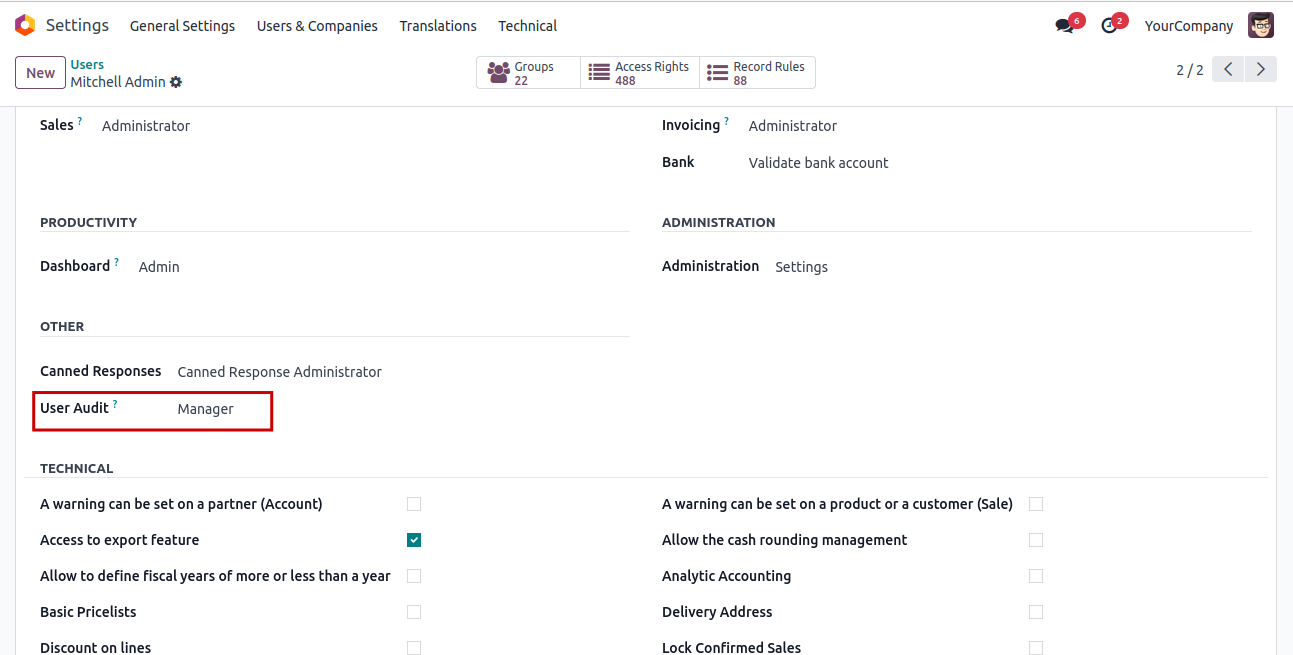The width and height of the screenshot is (1293, 655).
Task: Open the Users & Companies menu
Action: (317, 26)
